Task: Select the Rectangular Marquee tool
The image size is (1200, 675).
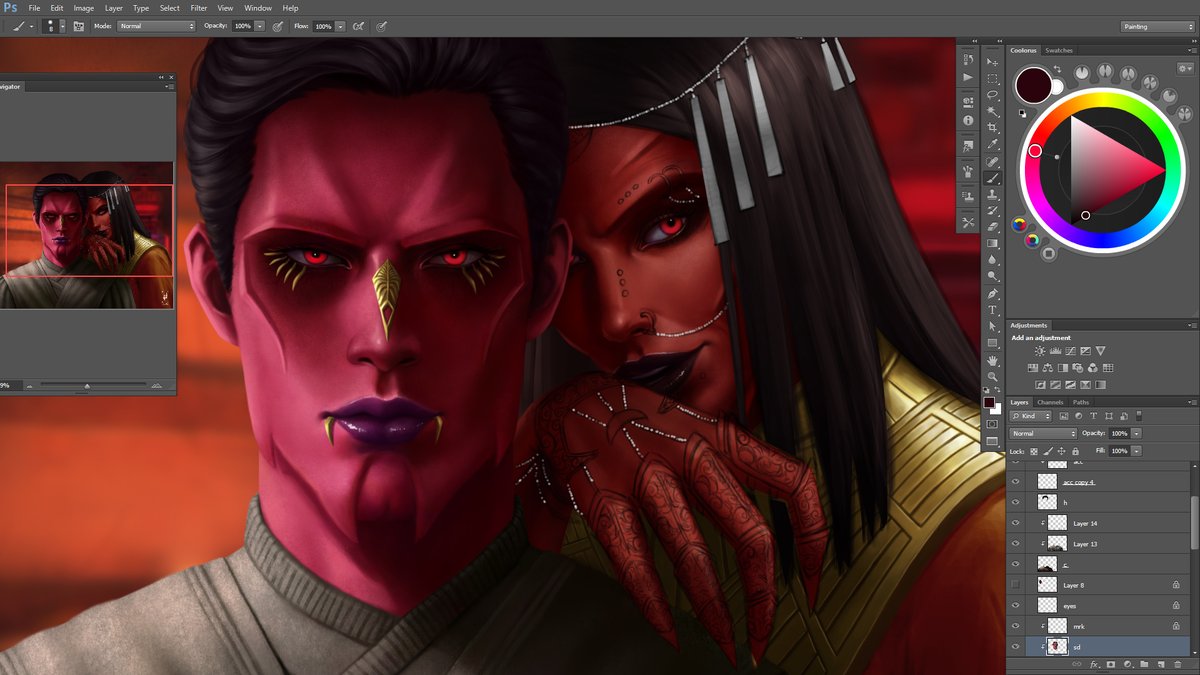Action: [992, 78]
